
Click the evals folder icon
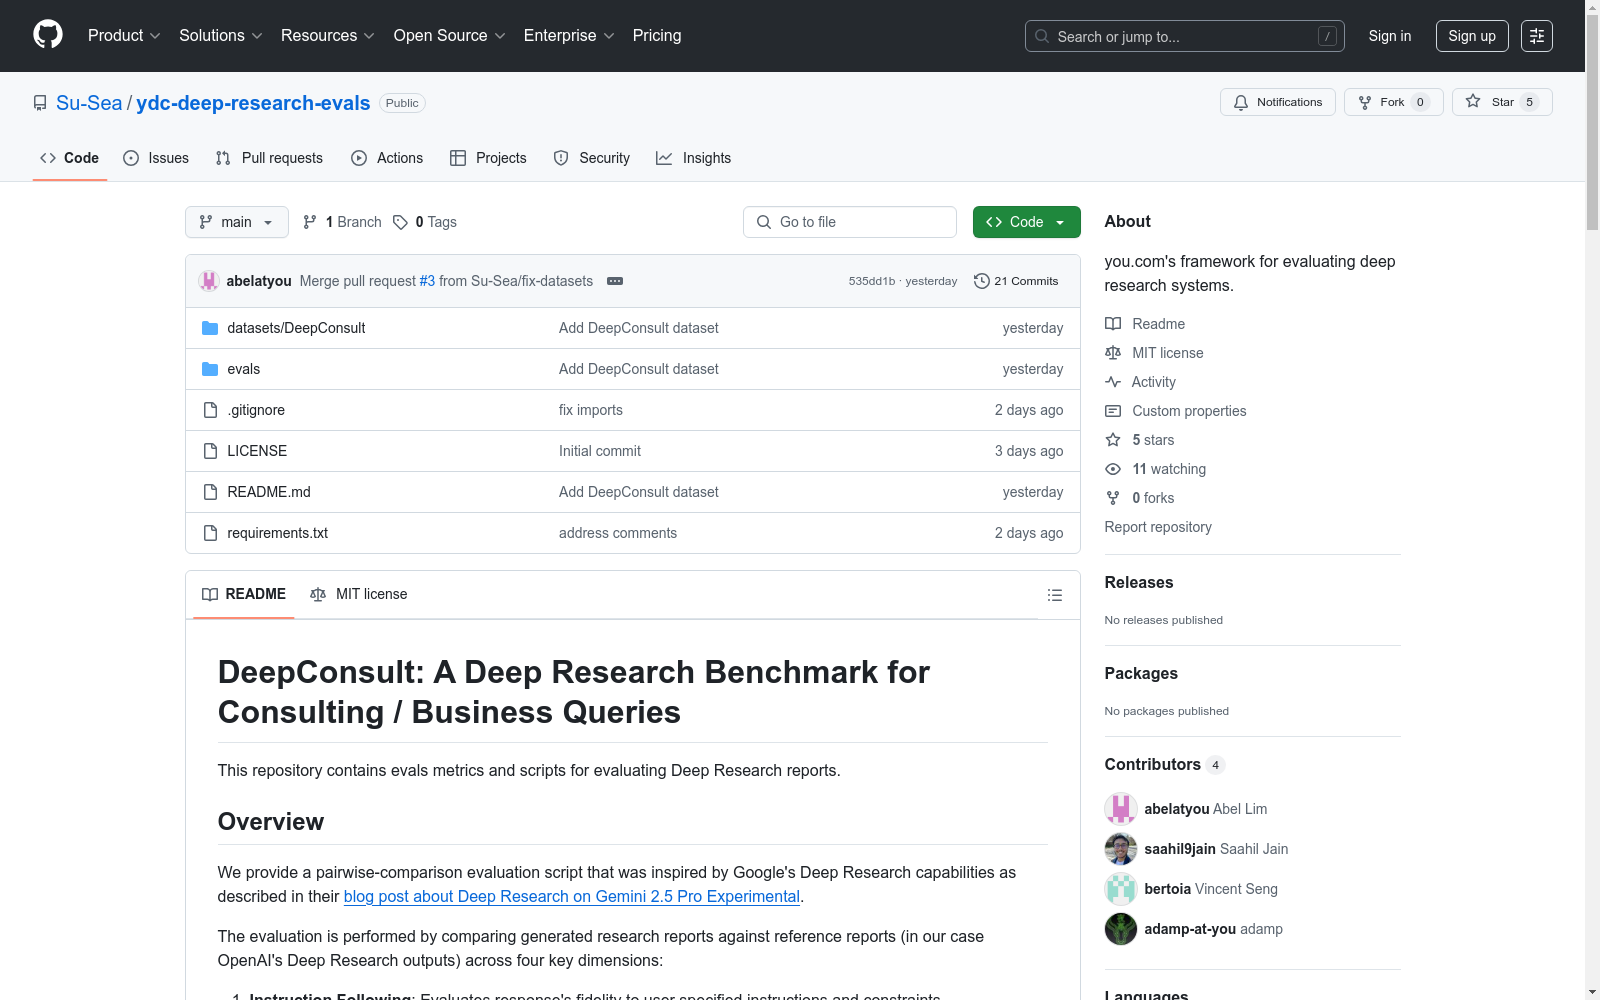(x=210, y=369)
